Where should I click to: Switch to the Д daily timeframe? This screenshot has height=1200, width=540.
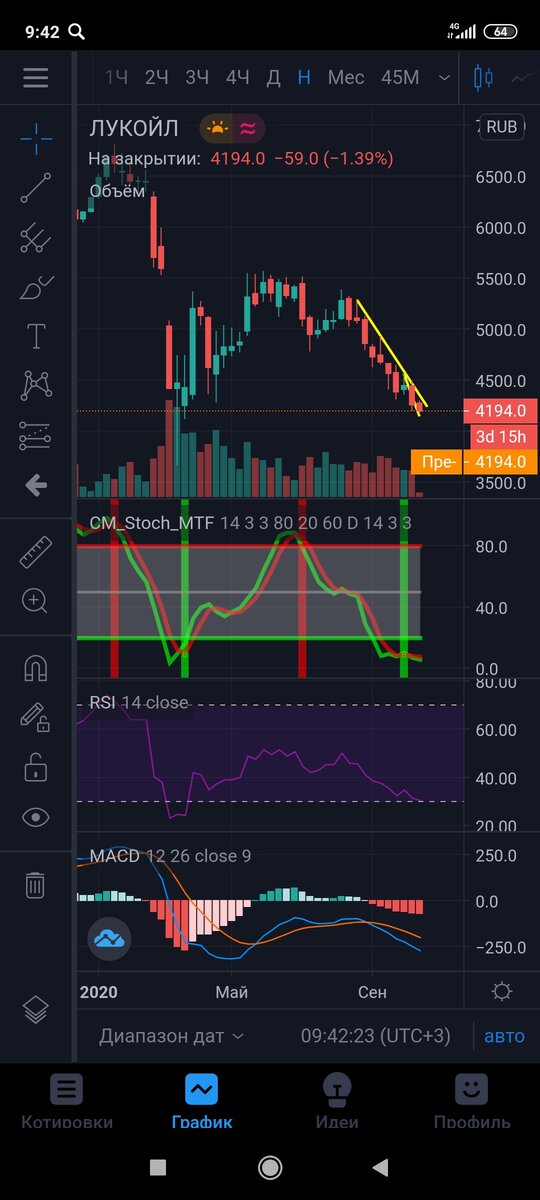(273, 77)
